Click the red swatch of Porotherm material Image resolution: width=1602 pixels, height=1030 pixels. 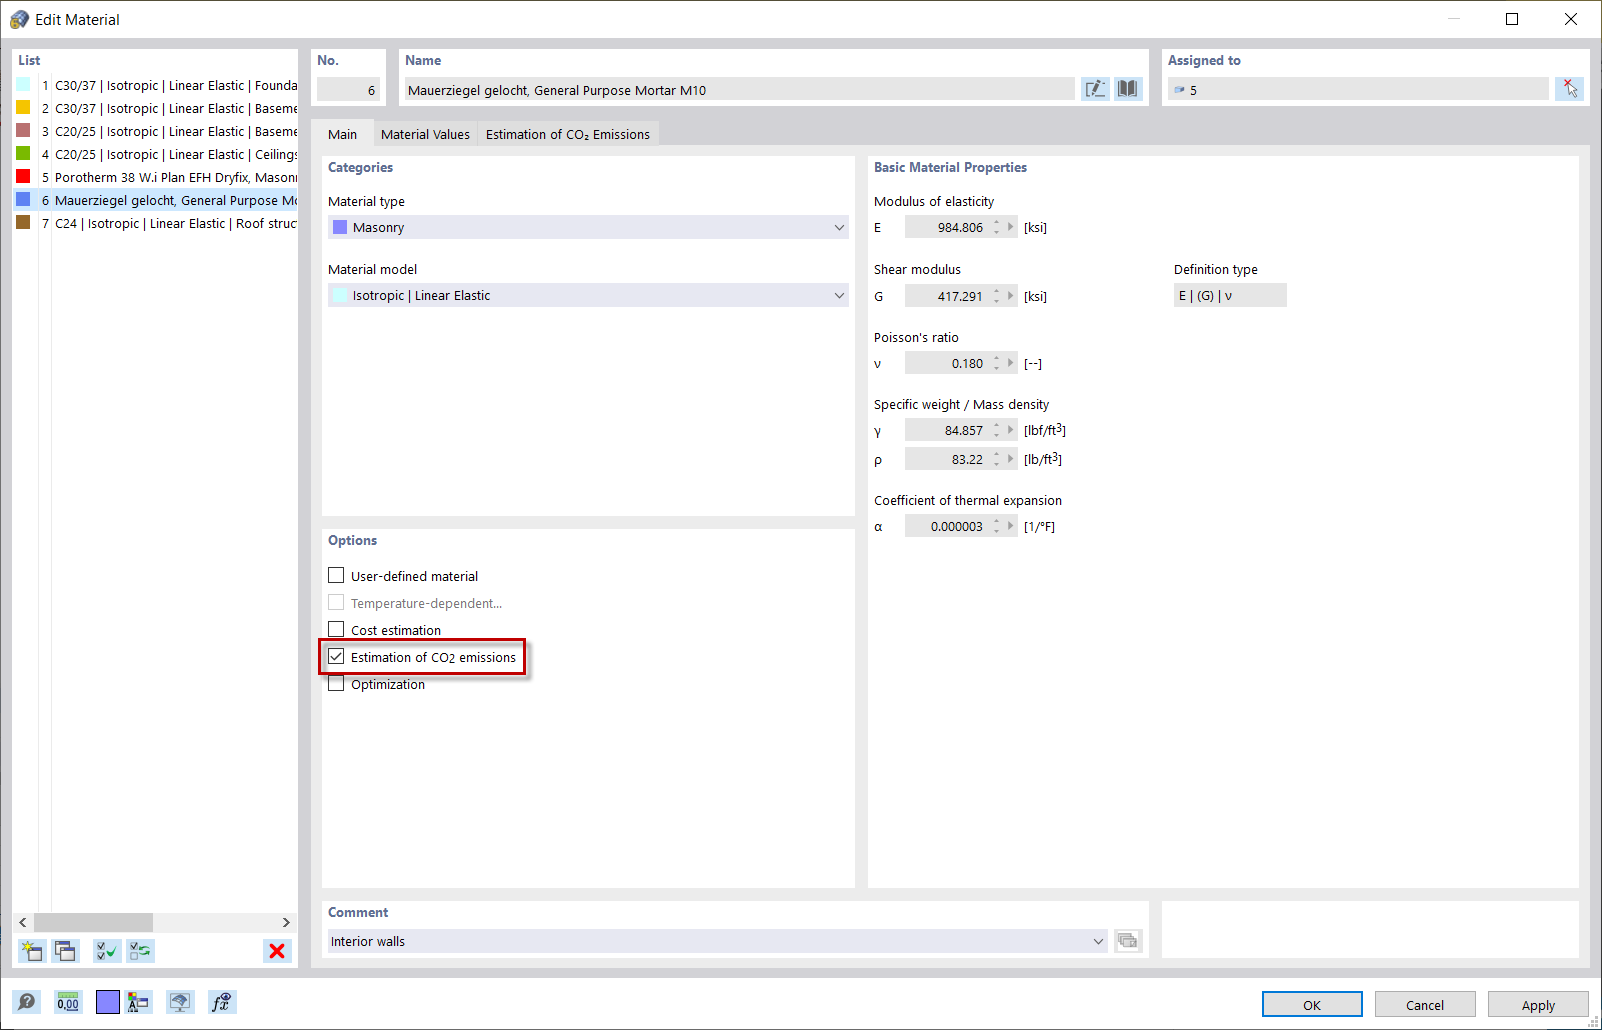coord(23,177)
